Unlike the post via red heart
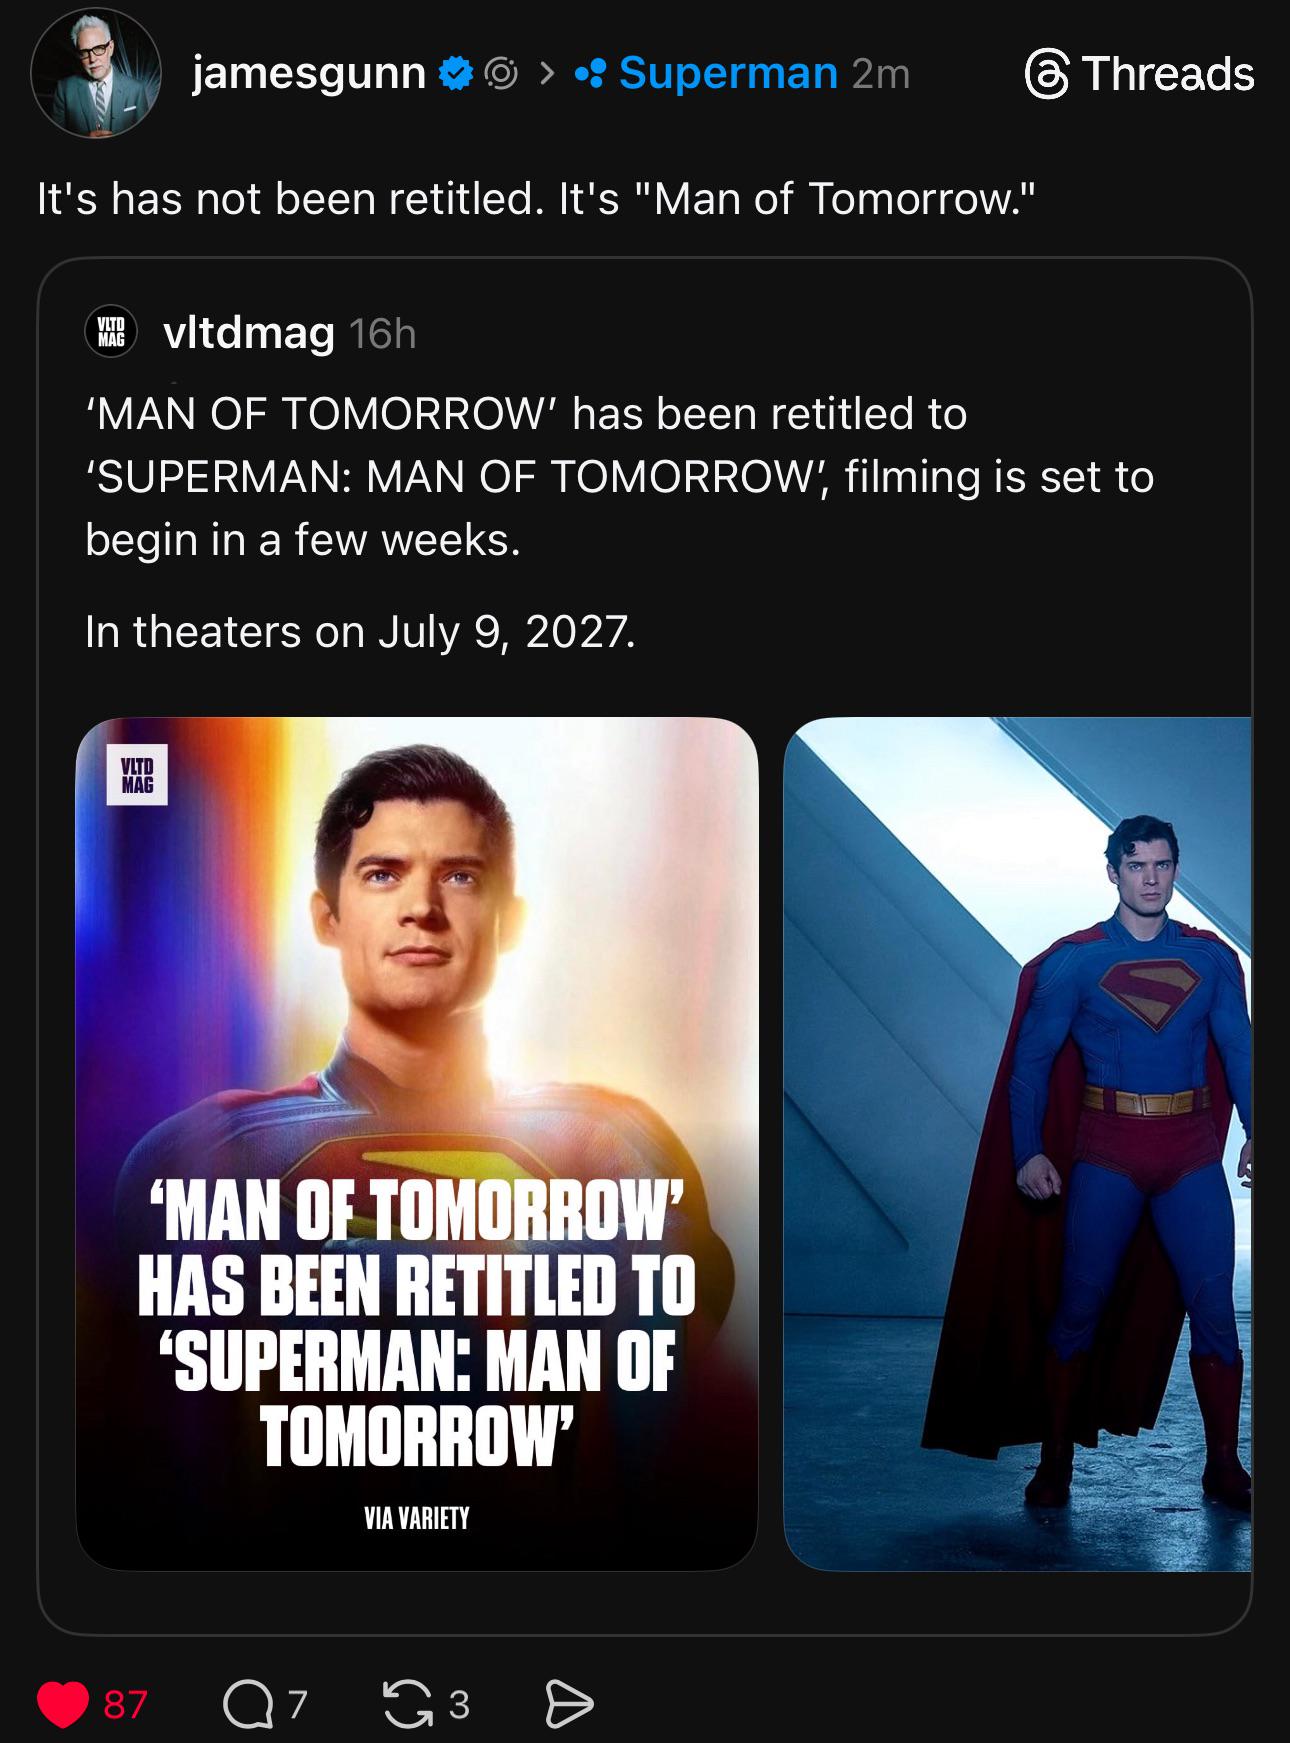This screenshot has width=1290, height=1743. pyautogui.click(x=63, y=1704)
